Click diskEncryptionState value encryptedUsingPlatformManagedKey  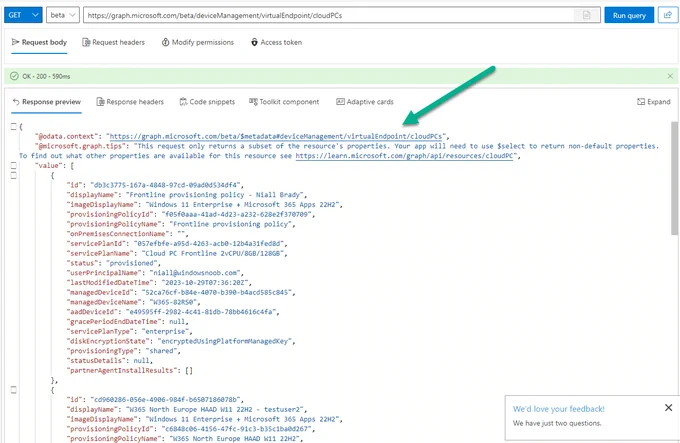[224, 341]
